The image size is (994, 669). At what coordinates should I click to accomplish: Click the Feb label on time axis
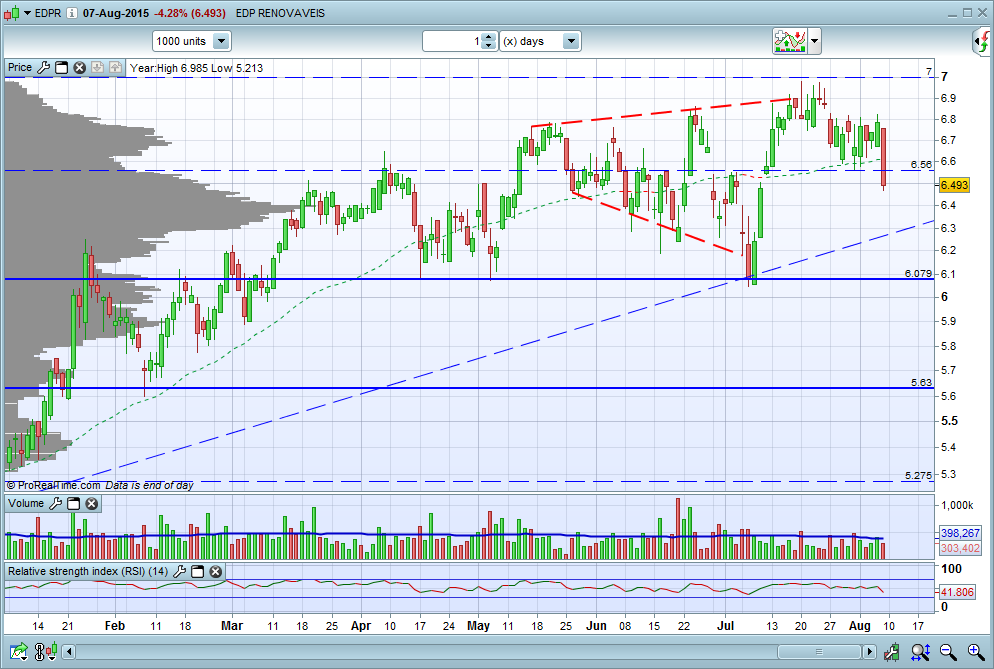tap(115, 626)
